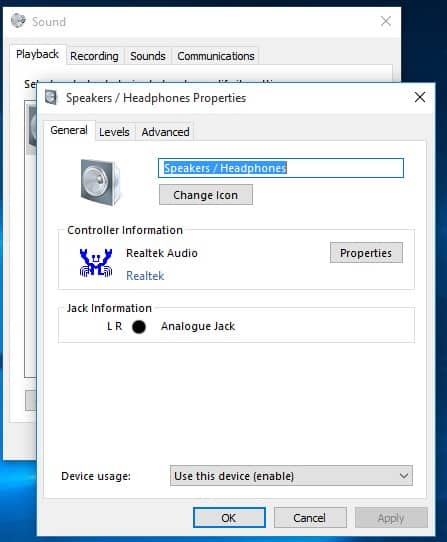This screenshot has width=447, height=542.
Task: Open the Sounds tab
Action: point(148,56)
